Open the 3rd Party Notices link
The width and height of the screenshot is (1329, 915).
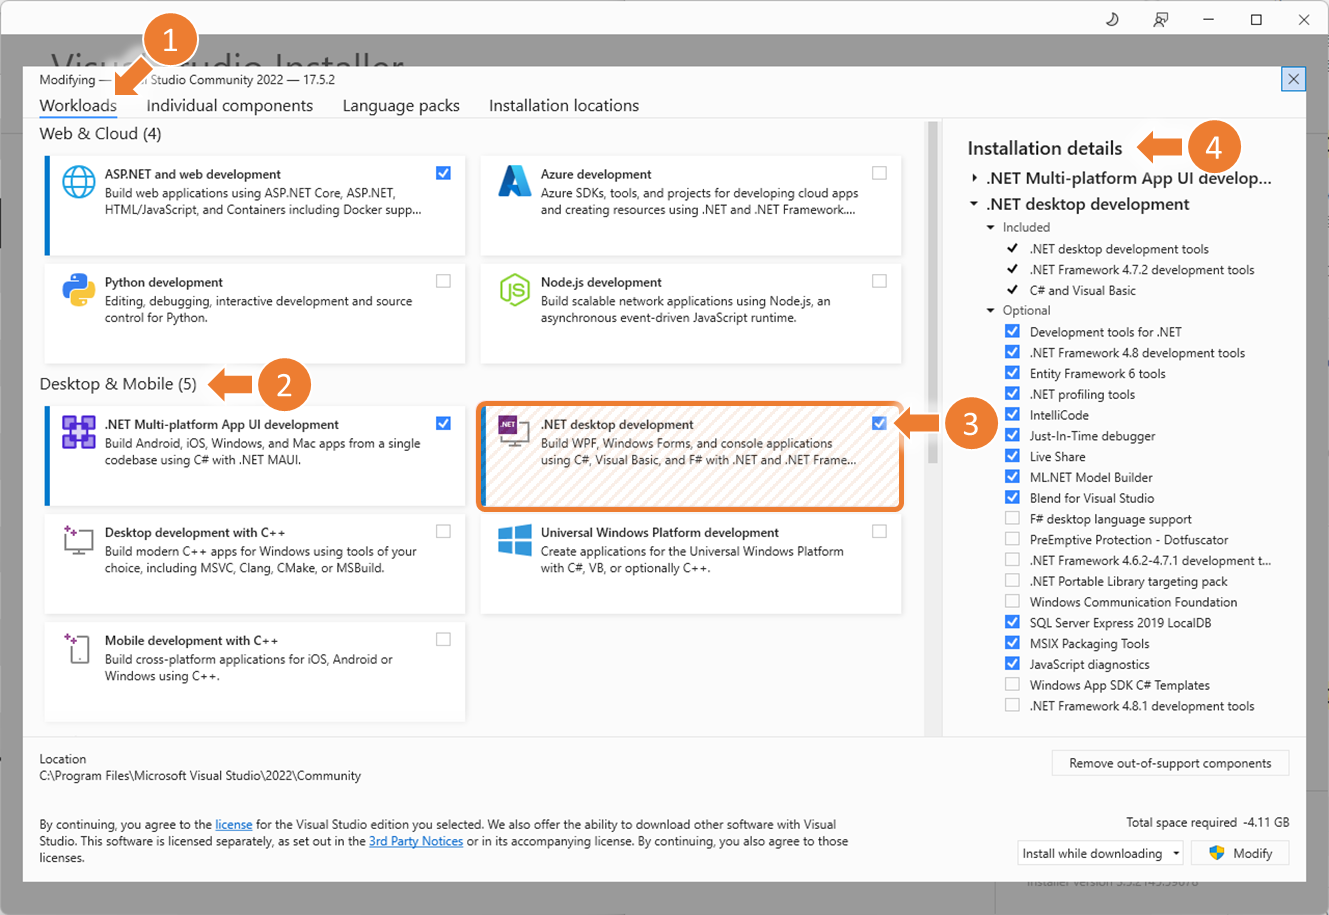click(416, 842)
